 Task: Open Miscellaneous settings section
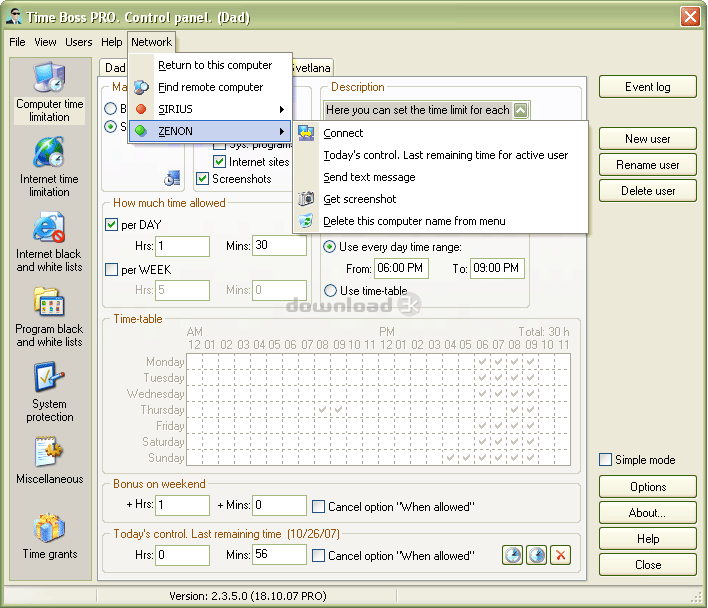click(49, 462)
